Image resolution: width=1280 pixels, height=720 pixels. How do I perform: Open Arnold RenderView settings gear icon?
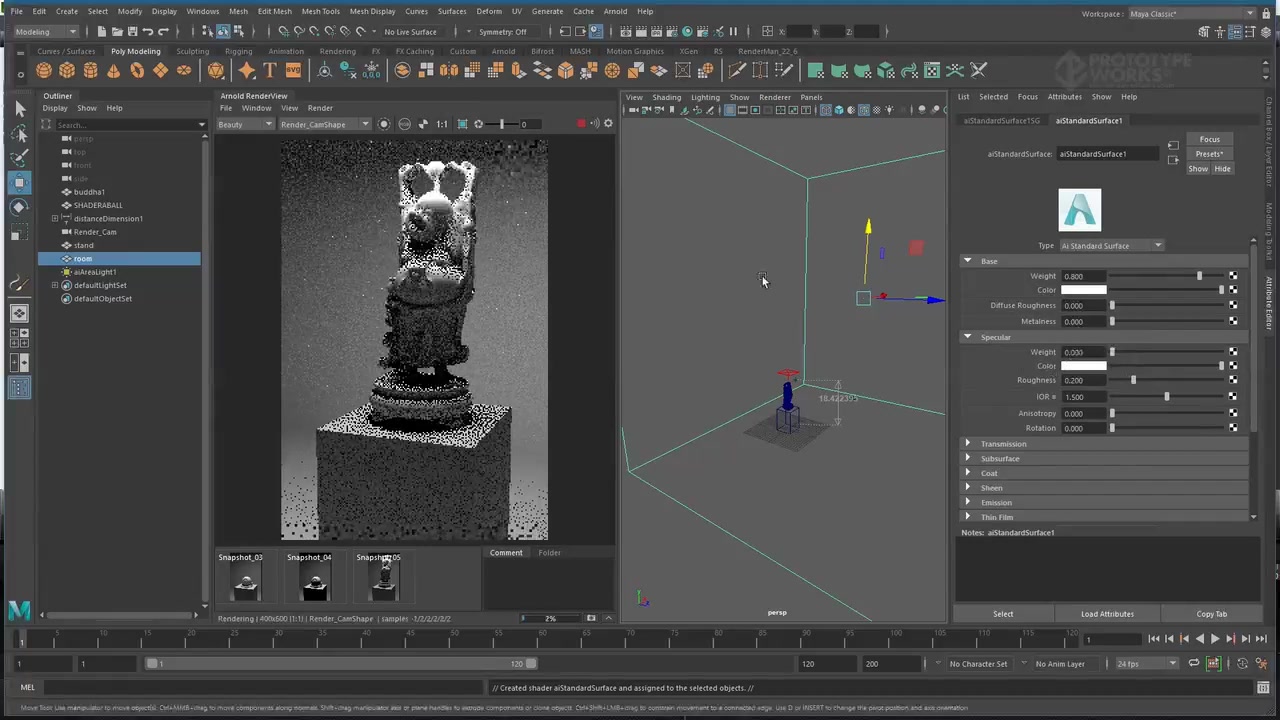608,124
